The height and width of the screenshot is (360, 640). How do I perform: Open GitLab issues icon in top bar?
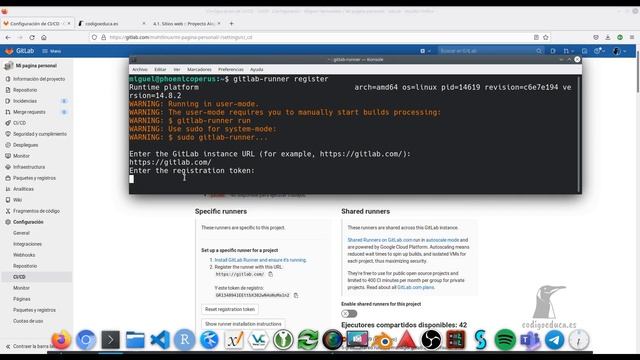point(553,51)
